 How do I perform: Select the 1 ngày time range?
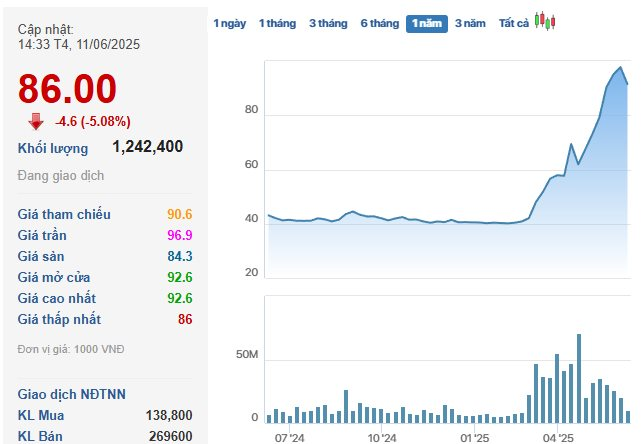229,23
